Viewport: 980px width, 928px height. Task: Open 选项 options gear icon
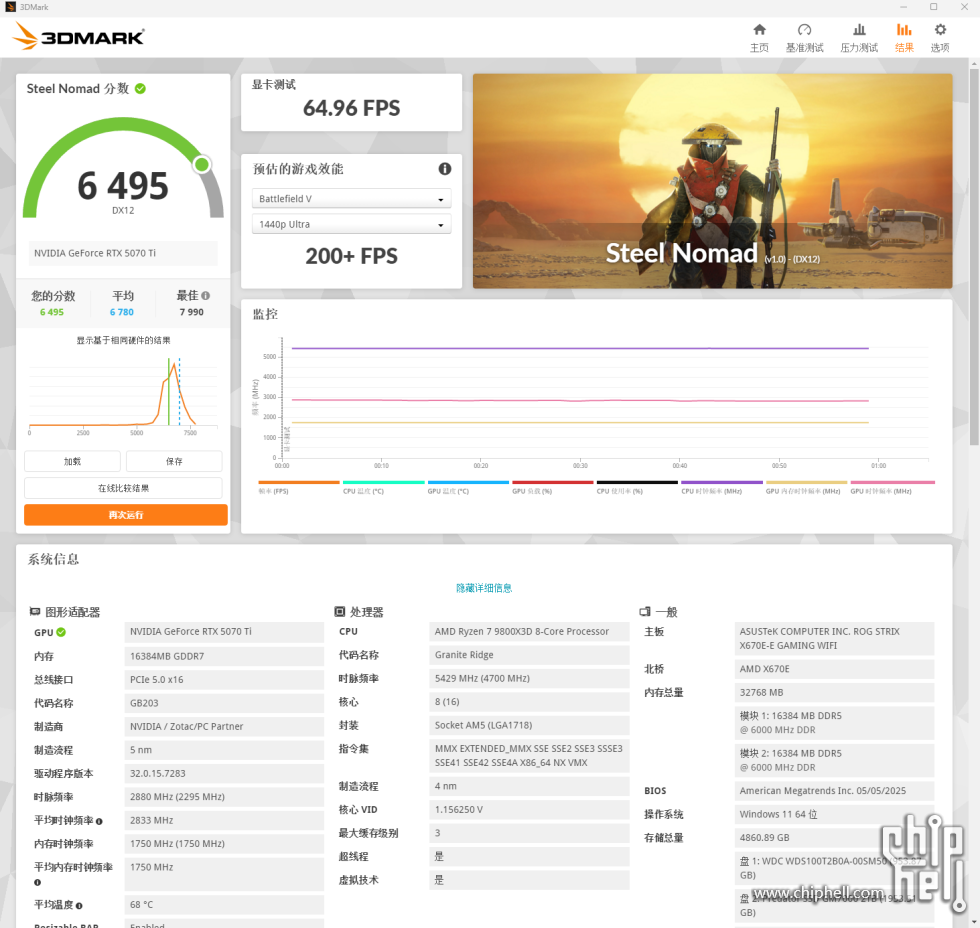pyautogui.click(x=940, y=30)
